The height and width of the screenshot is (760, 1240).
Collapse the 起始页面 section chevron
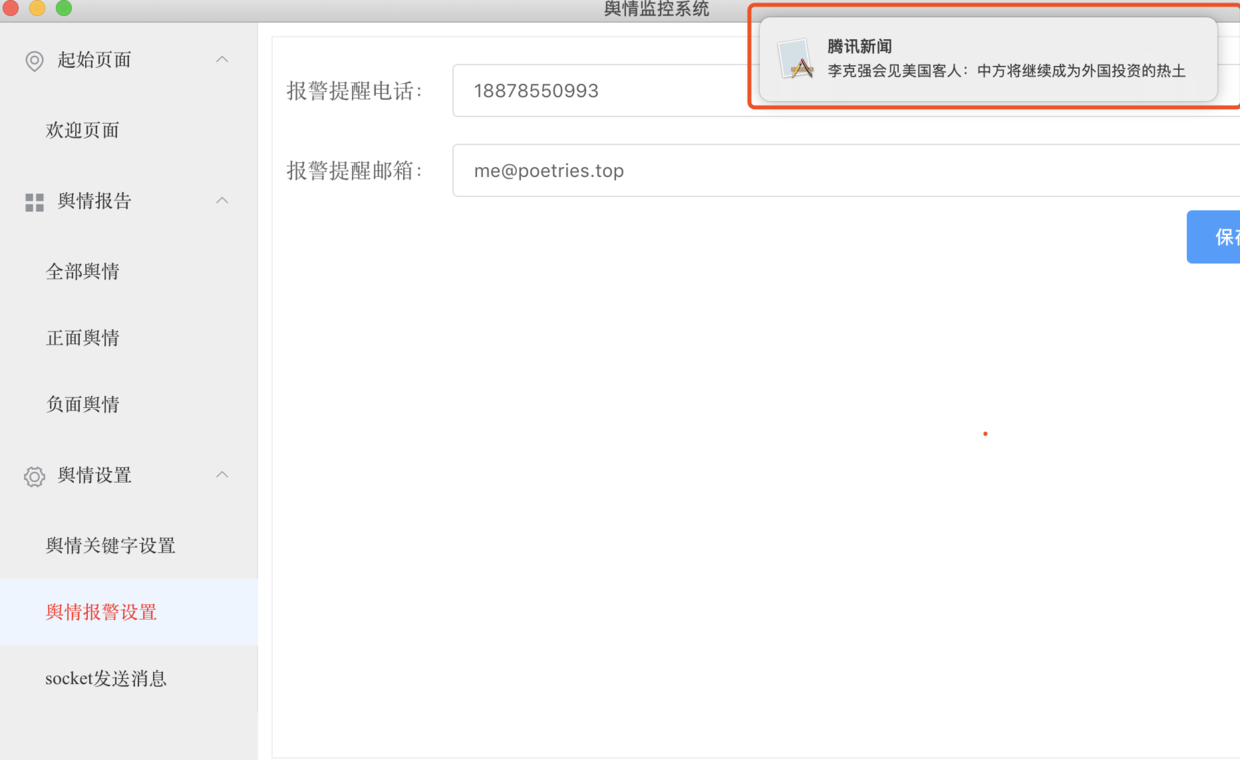(222, 60)
